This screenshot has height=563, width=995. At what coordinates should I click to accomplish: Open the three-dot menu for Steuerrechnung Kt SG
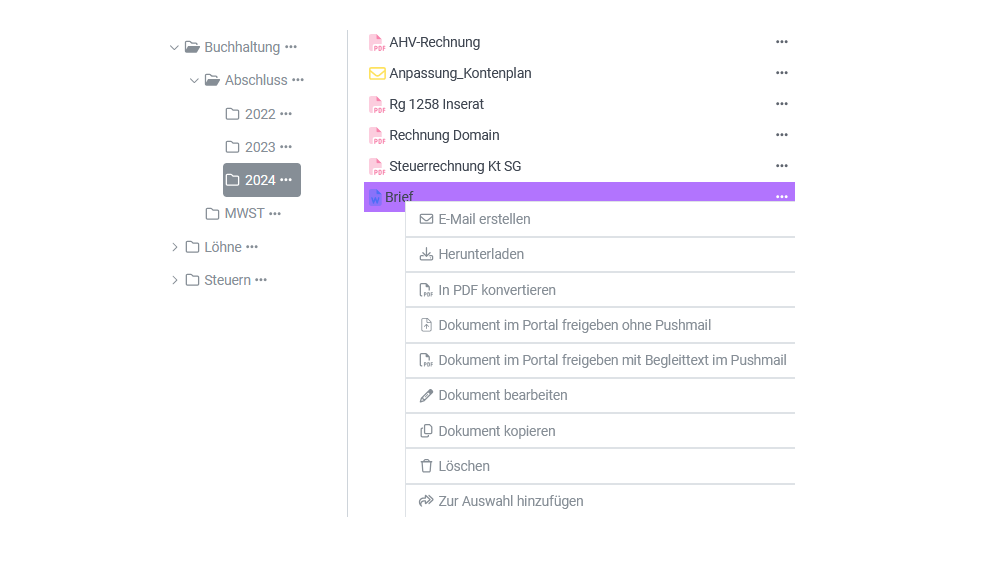point(782,166)
